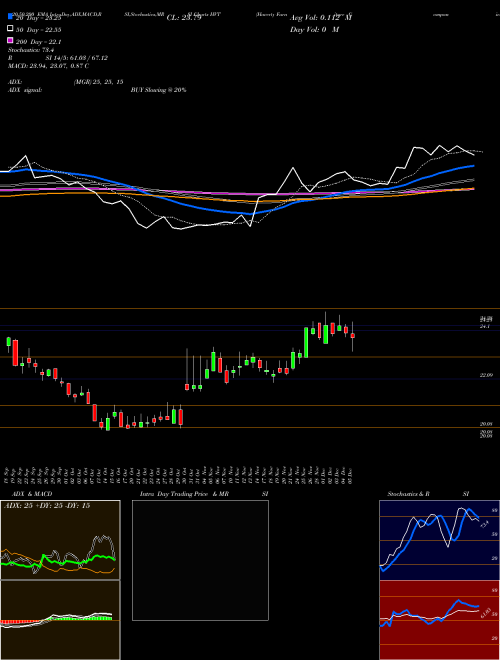Click the 'Stochastics & R' panel title
The image size is (500, 660).
pyautogui.click(x=409, y=494)
